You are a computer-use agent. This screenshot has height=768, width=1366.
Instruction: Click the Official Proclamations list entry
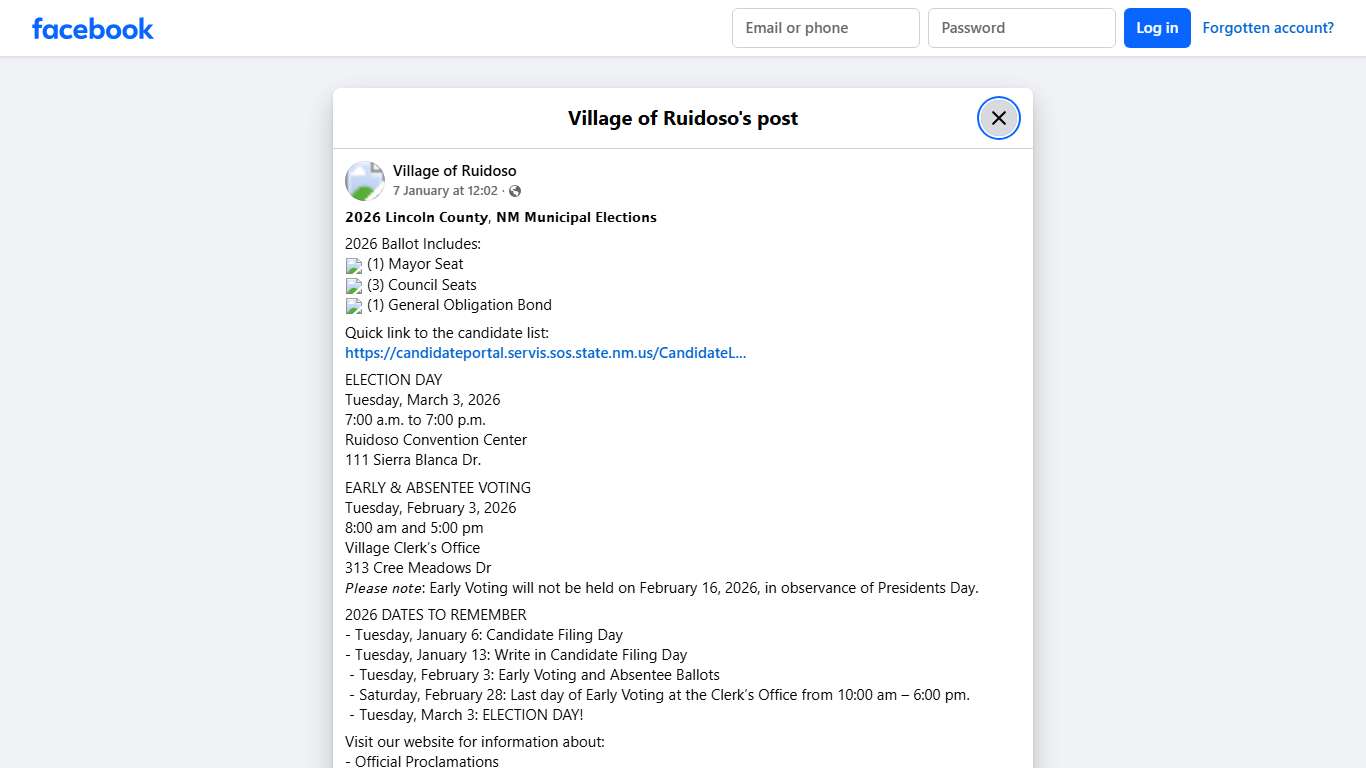(x=421, y=761)
